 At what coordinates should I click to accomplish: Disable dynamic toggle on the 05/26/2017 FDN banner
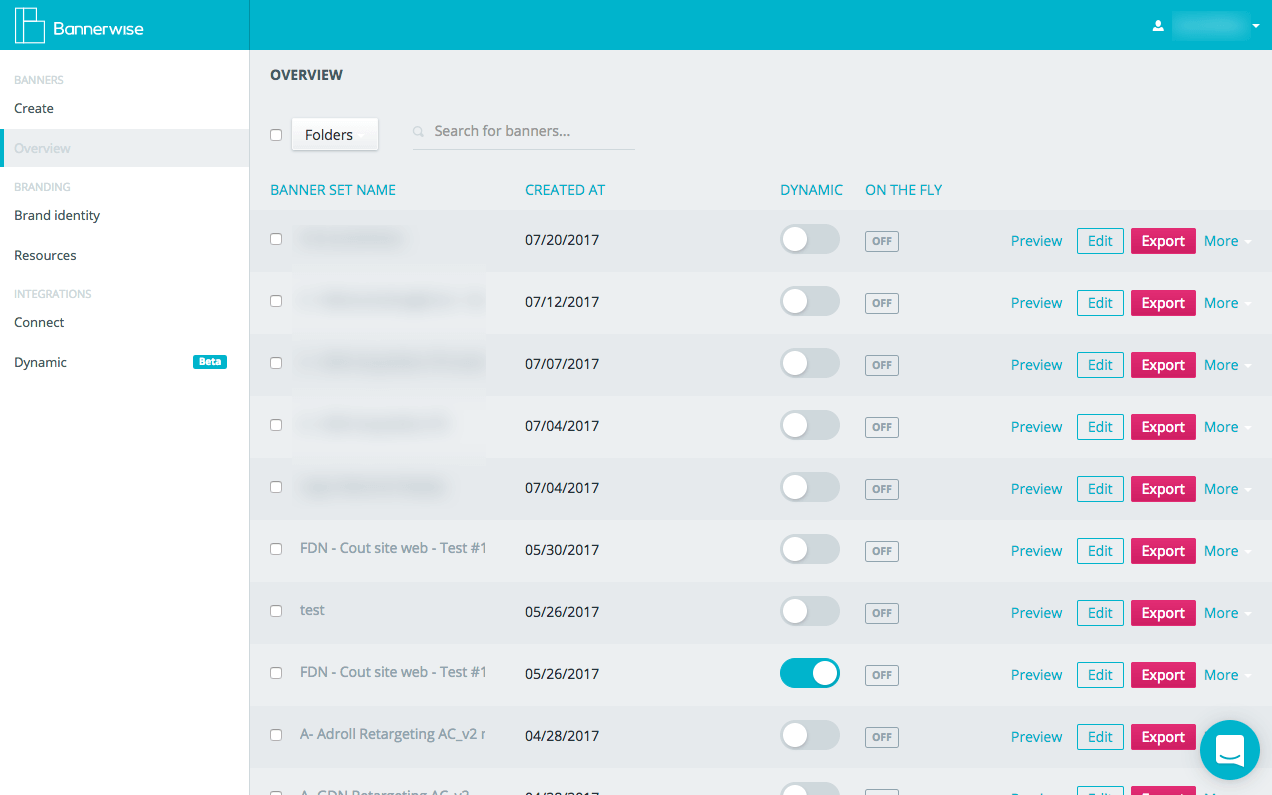[x=809, y=674]
